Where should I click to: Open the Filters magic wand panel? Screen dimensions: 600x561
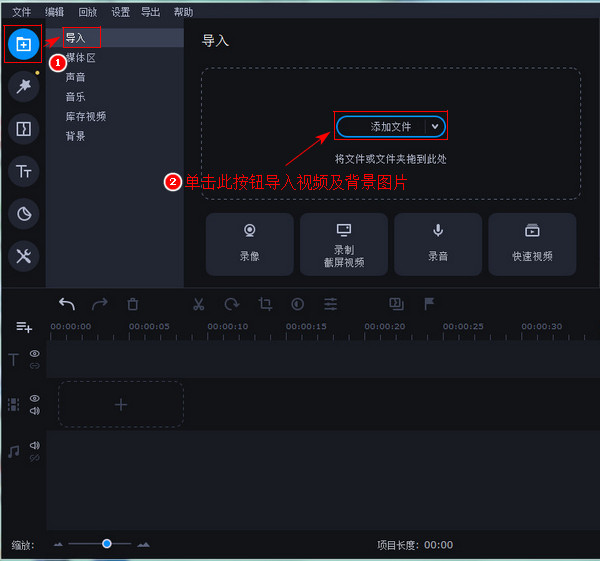23,86
